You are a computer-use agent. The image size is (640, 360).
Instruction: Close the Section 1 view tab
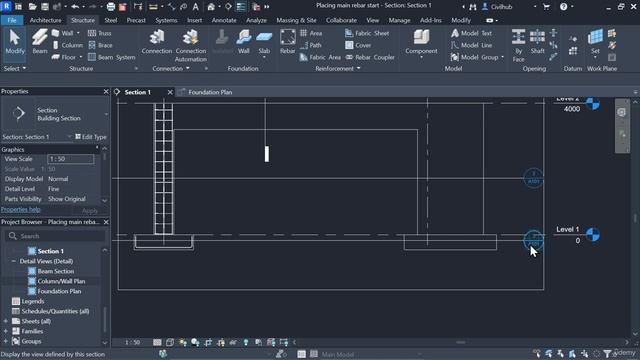tap(170, 92)
